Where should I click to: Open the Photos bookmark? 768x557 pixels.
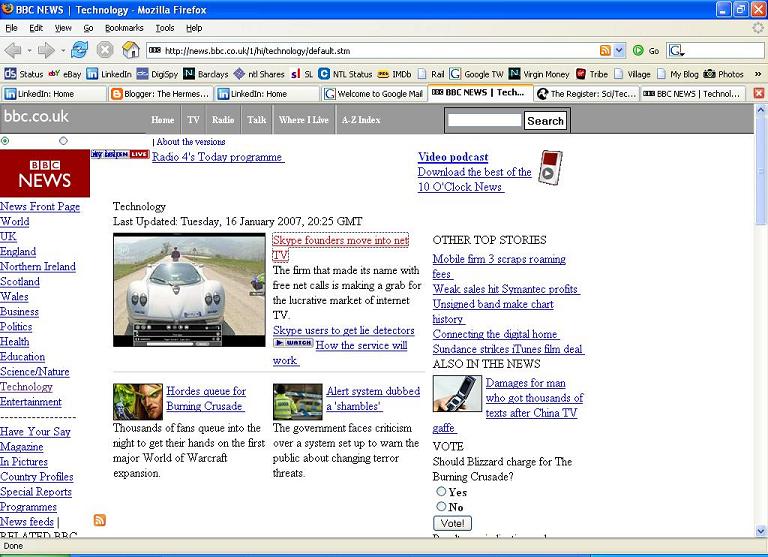click(723, 74)
